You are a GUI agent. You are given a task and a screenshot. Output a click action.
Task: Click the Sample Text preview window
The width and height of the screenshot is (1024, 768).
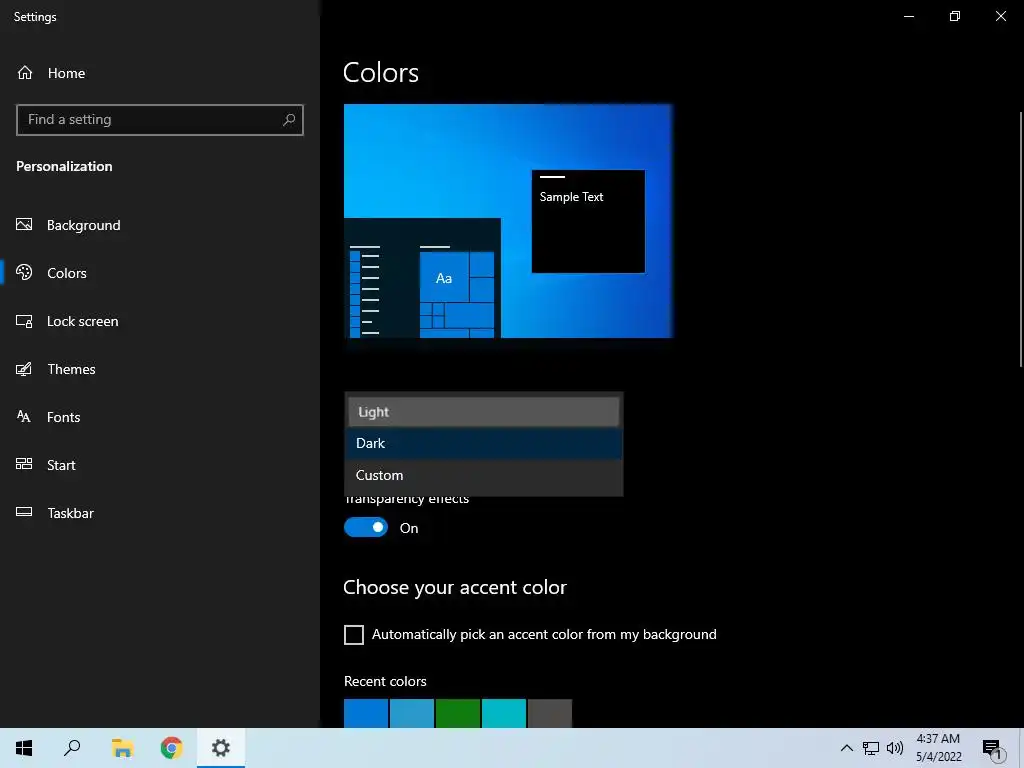[588, 221]
